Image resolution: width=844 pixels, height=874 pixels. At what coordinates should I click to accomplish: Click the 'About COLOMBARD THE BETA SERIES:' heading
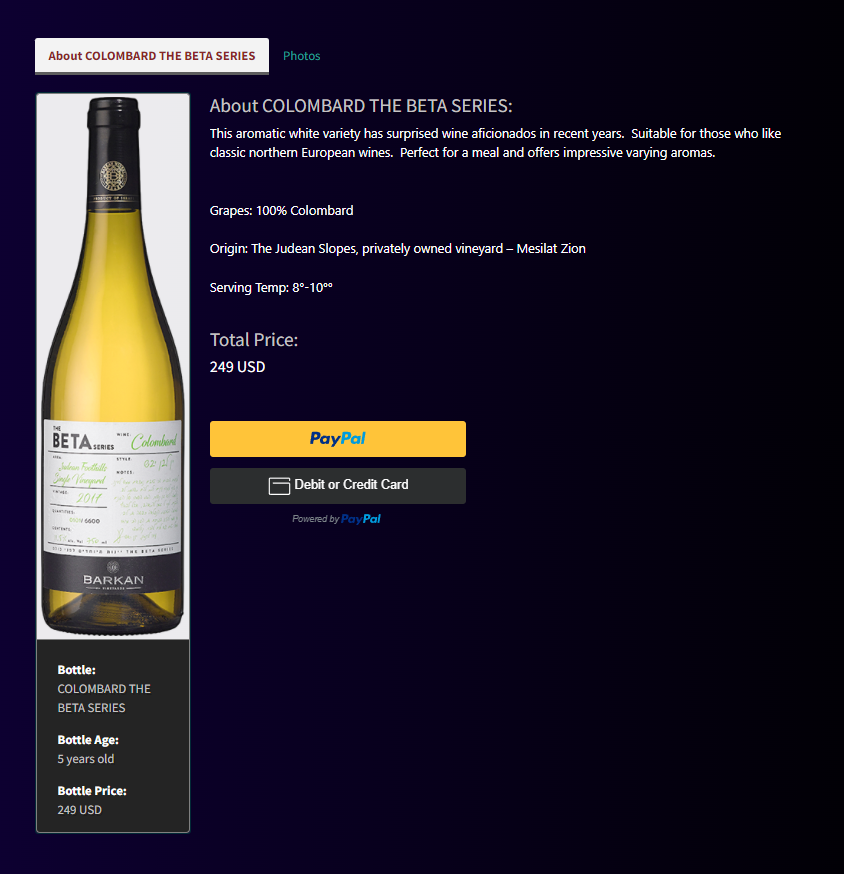[361, 106]
